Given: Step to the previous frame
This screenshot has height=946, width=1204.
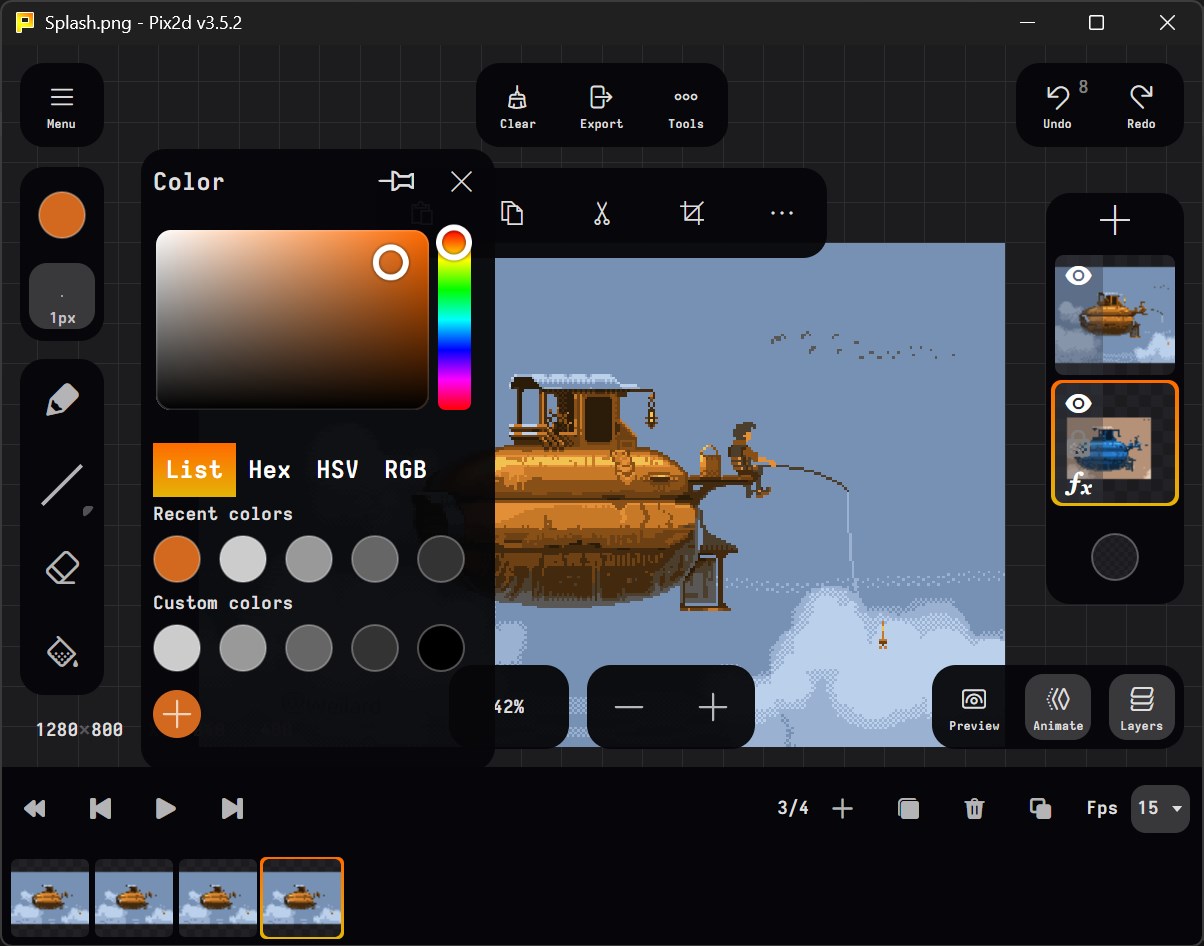Looking at the screenshot, I should coord(100,808).
